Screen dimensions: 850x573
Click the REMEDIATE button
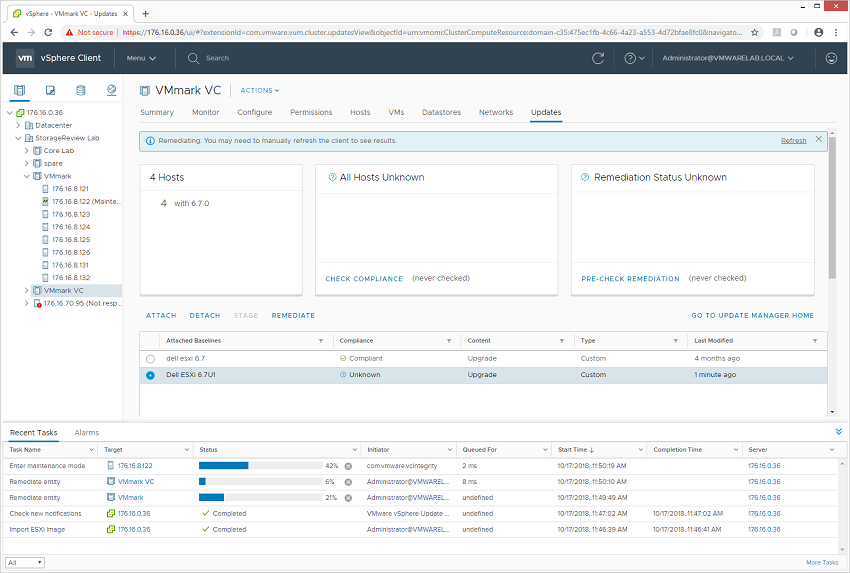coord(293,316)
